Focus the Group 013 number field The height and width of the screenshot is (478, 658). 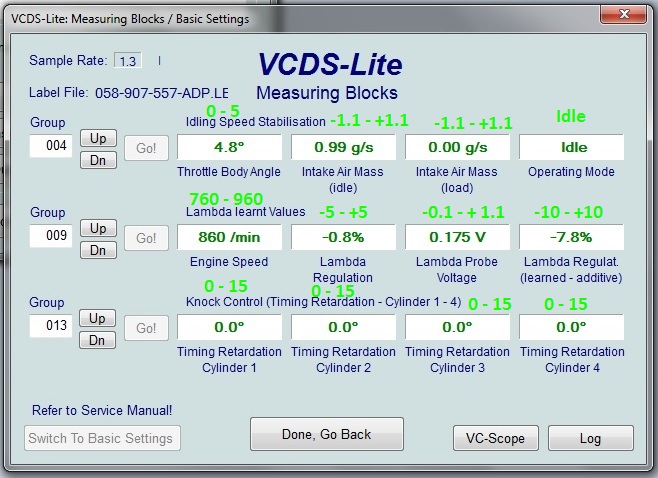pos(51,327)
